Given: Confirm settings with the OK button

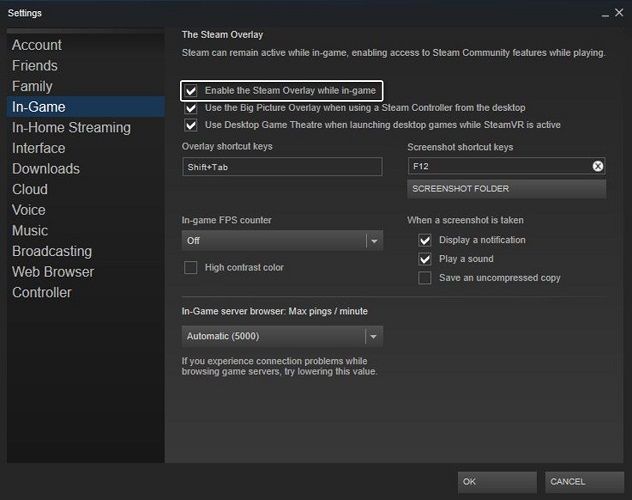Looking at the screenshot, I should [x=497, y=482].
